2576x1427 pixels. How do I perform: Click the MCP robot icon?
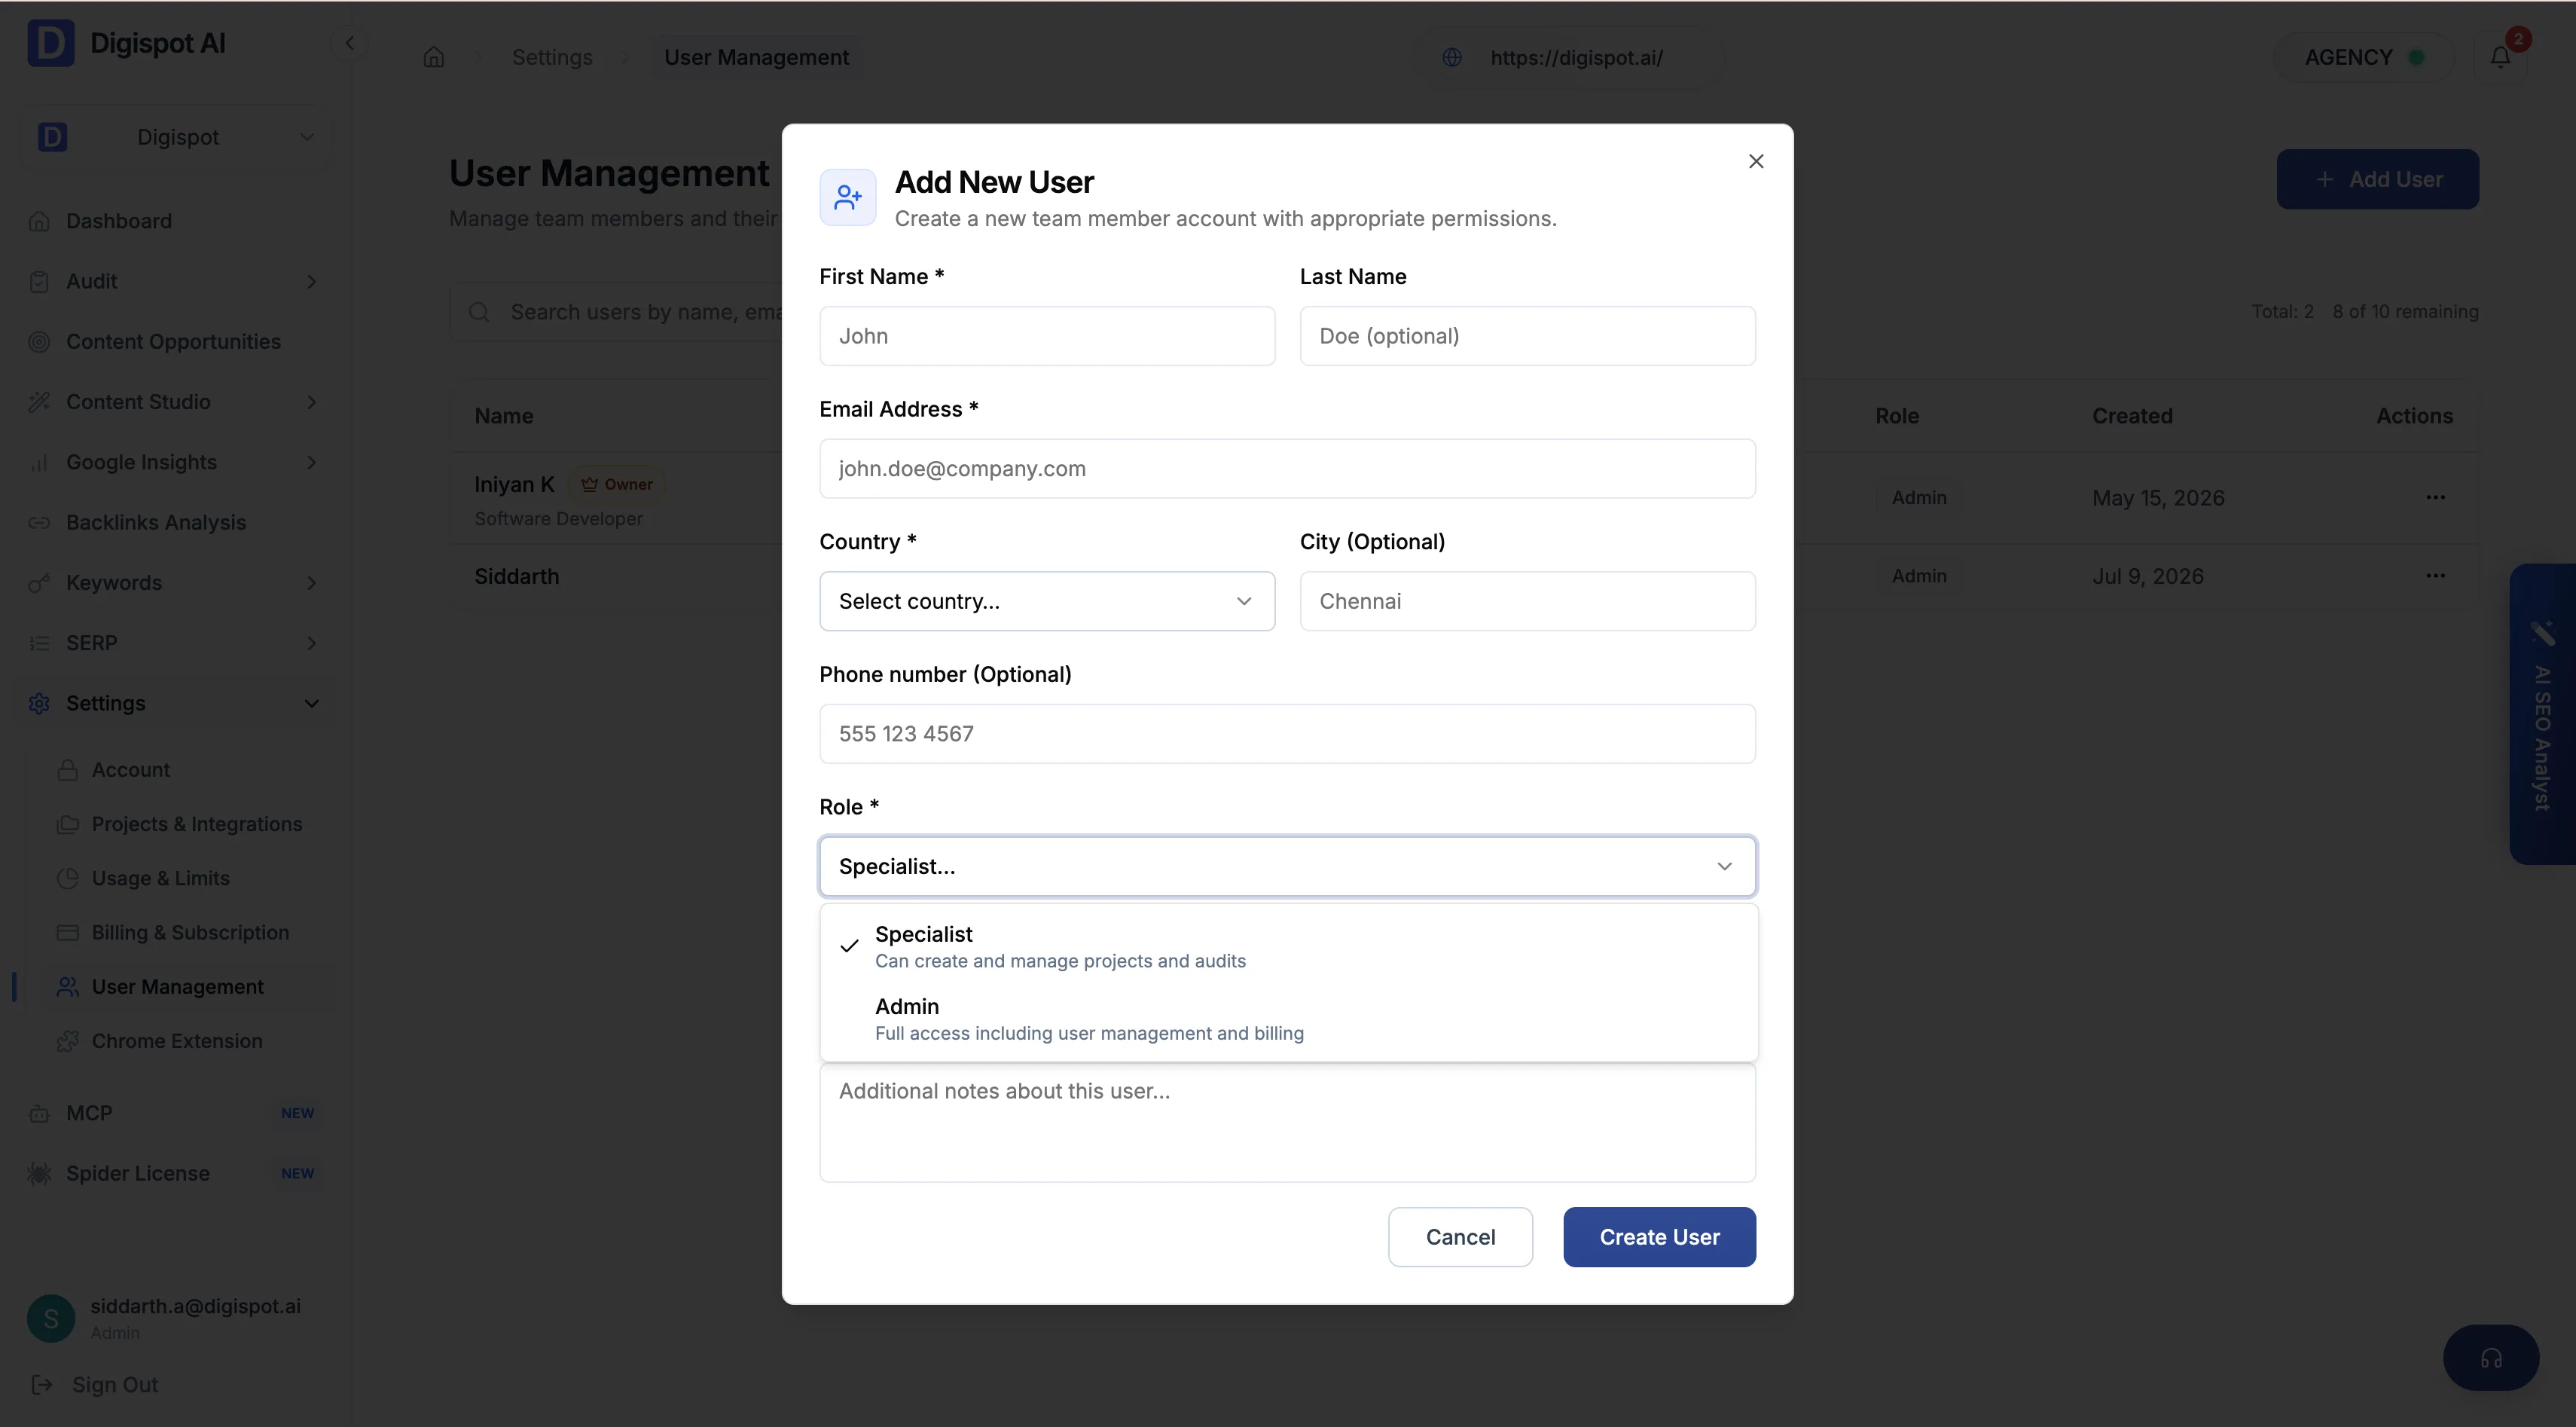tap(39, 1113)
